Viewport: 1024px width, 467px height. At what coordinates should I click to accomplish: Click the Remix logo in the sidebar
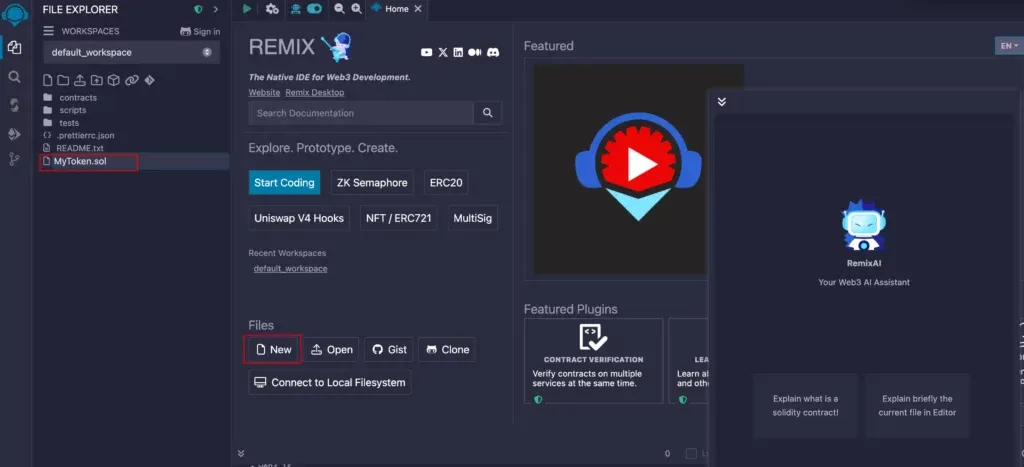tap(14, 13)
